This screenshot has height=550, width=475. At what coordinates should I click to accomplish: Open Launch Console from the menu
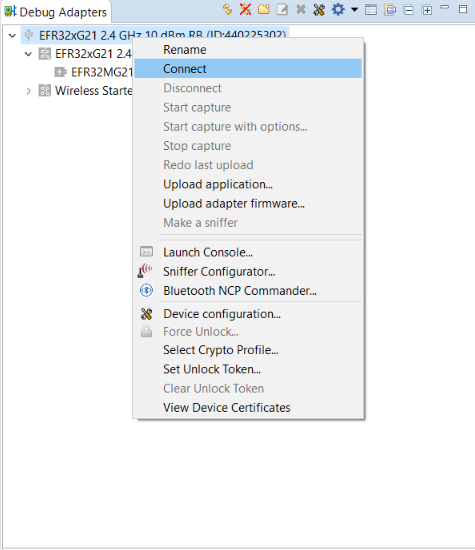[248, 252]
